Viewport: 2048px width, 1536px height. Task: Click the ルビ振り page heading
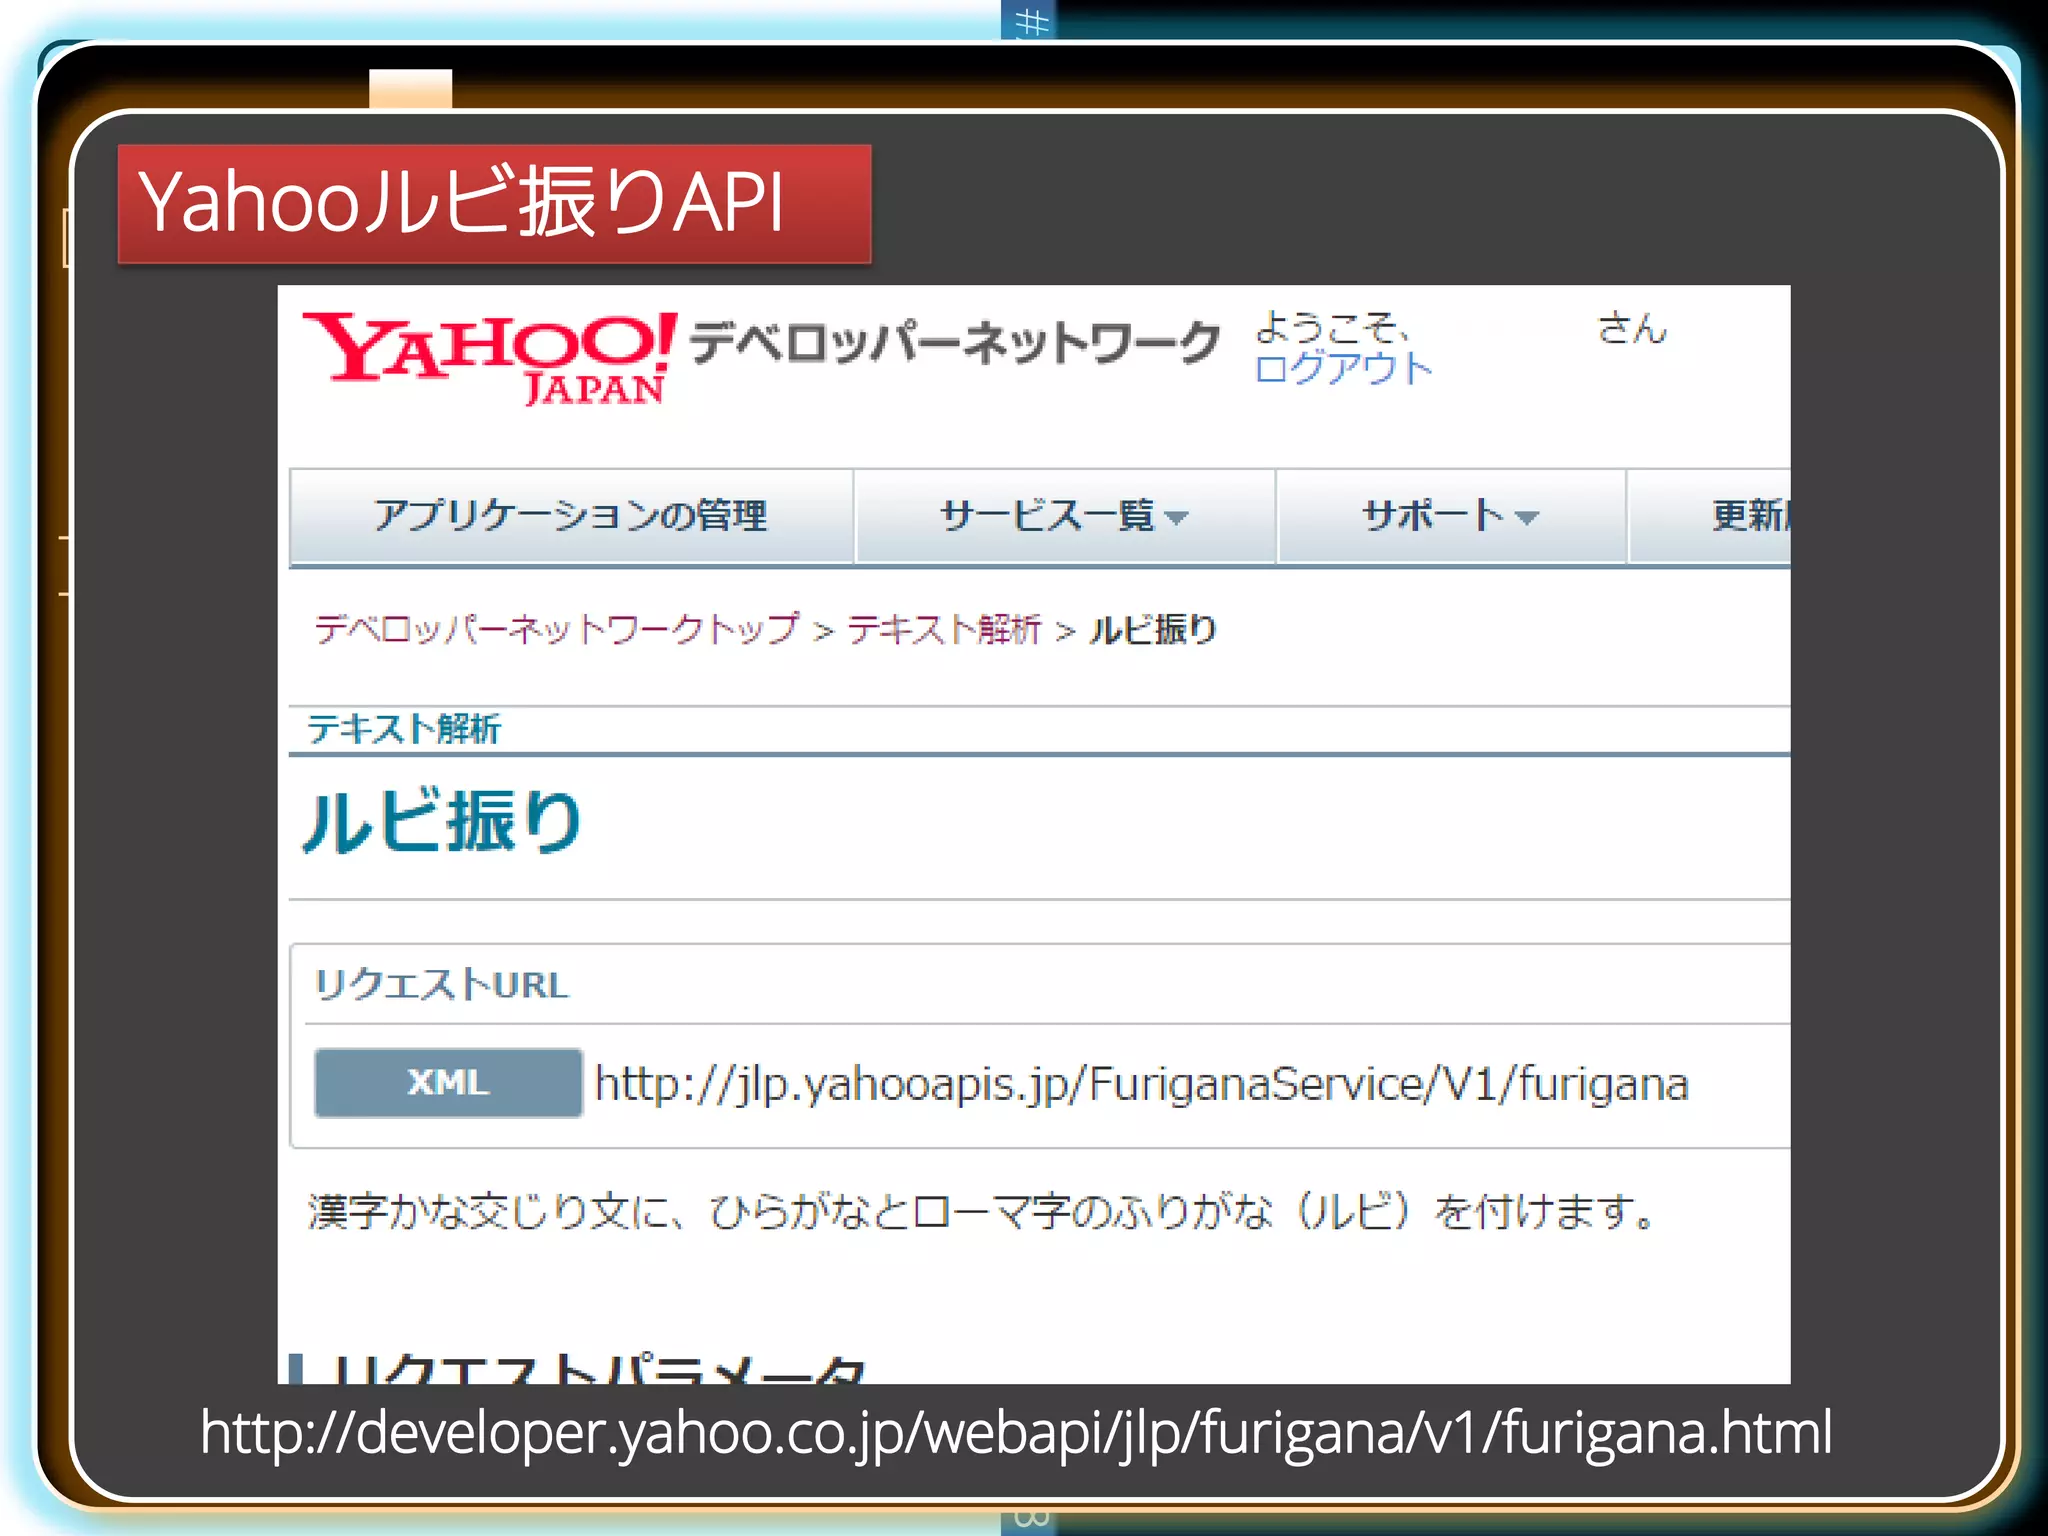point(441,822)
